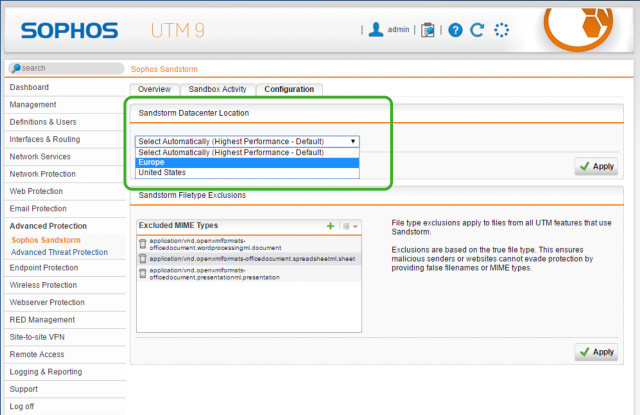The image size is (640, 415).
Task: Open the MIME types list actions menu
Action: (x=350, y=227)
